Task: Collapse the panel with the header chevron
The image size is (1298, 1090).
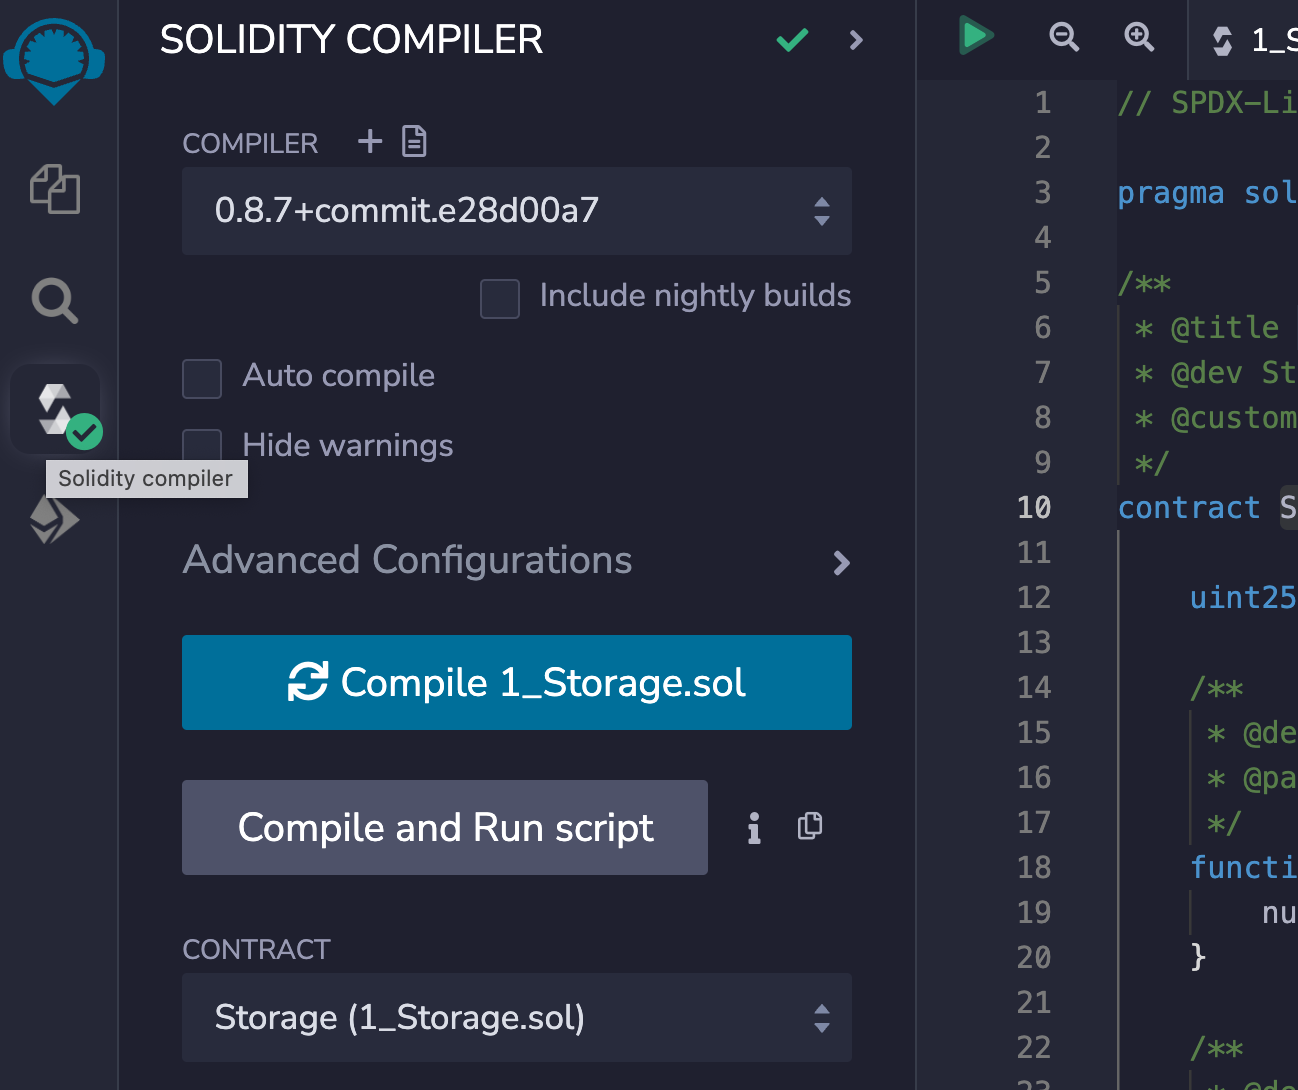Action: (x=856, y=40)
